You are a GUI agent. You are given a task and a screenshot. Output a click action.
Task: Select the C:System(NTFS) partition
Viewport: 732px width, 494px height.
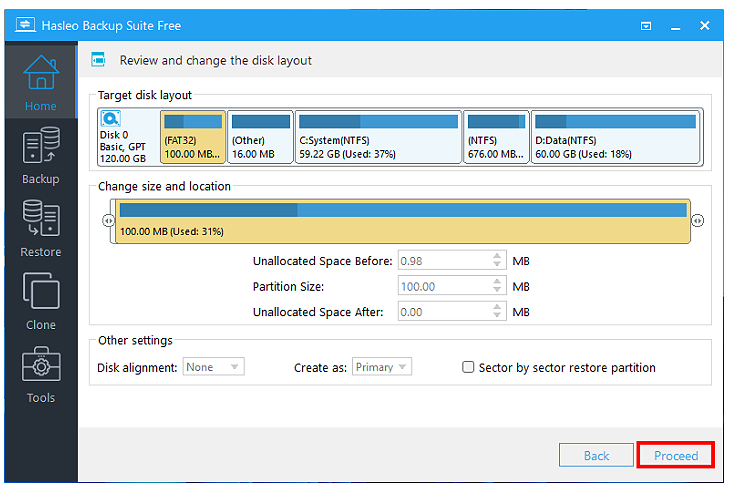(x=378, y=137)
